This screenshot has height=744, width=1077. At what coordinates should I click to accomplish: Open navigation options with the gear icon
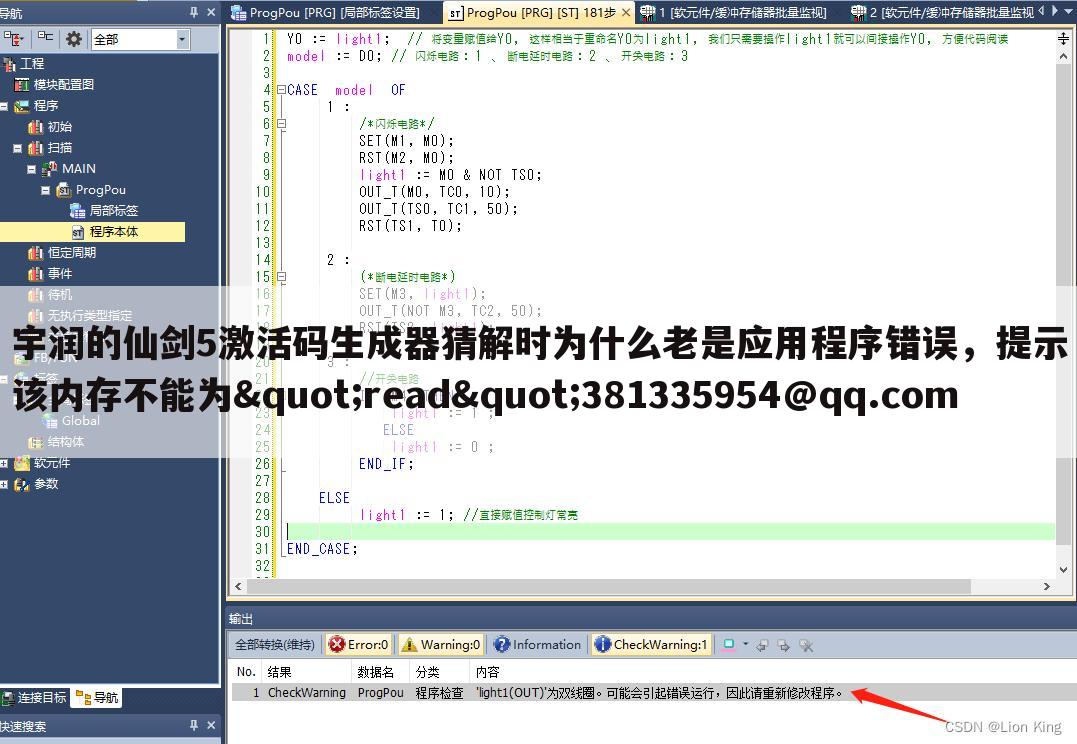point(73,39)
